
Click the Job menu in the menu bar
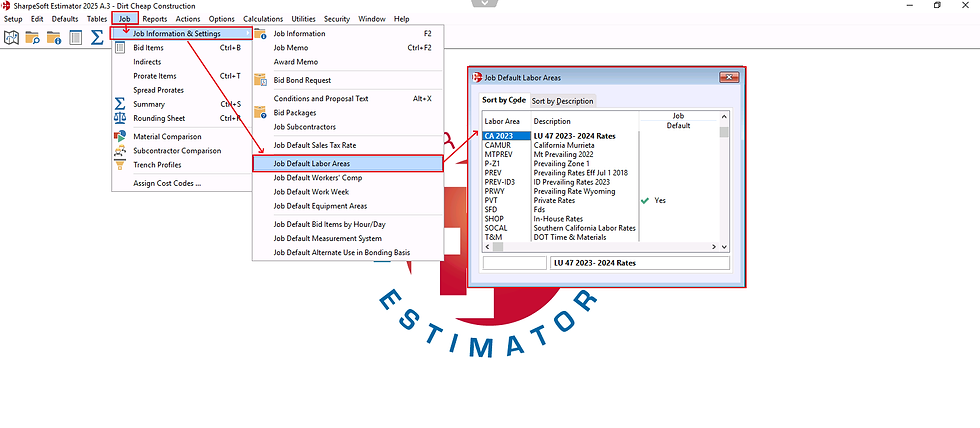(125, 19)
